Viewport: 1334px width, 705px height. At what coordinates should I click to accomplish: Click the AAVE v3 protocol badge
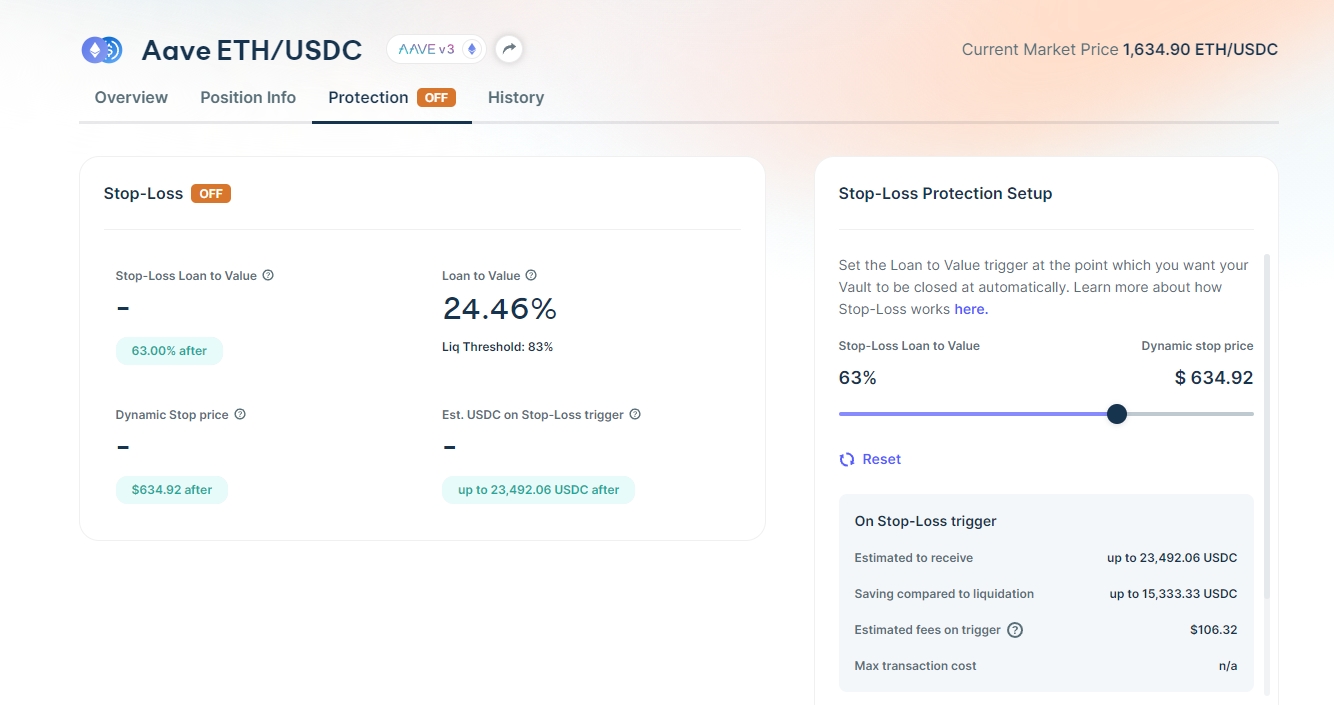coord(437,48)
